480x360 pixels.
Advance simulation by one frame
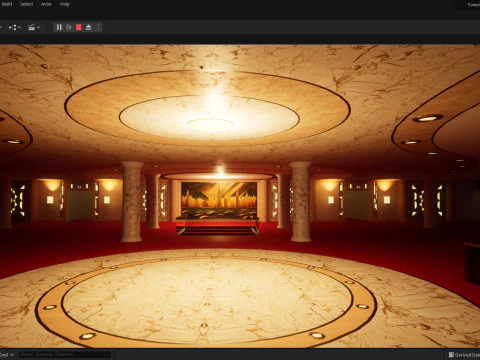69,27
